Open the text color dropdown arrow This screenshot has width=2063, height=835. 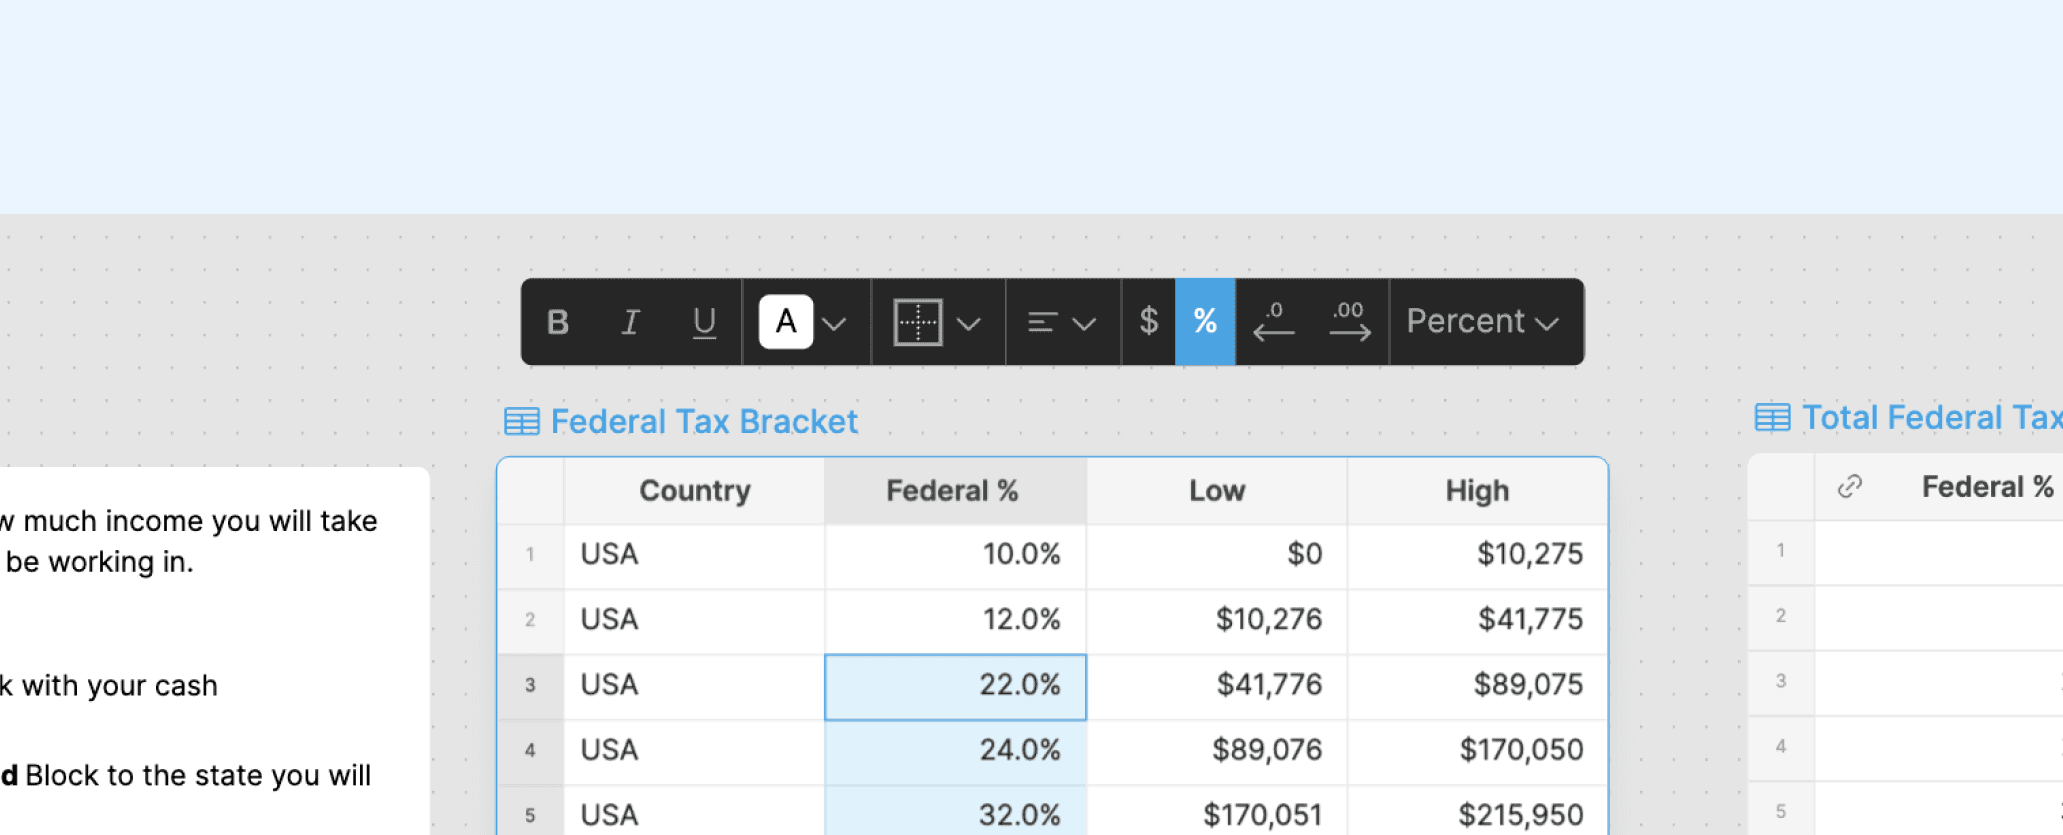tap(834, 323)
